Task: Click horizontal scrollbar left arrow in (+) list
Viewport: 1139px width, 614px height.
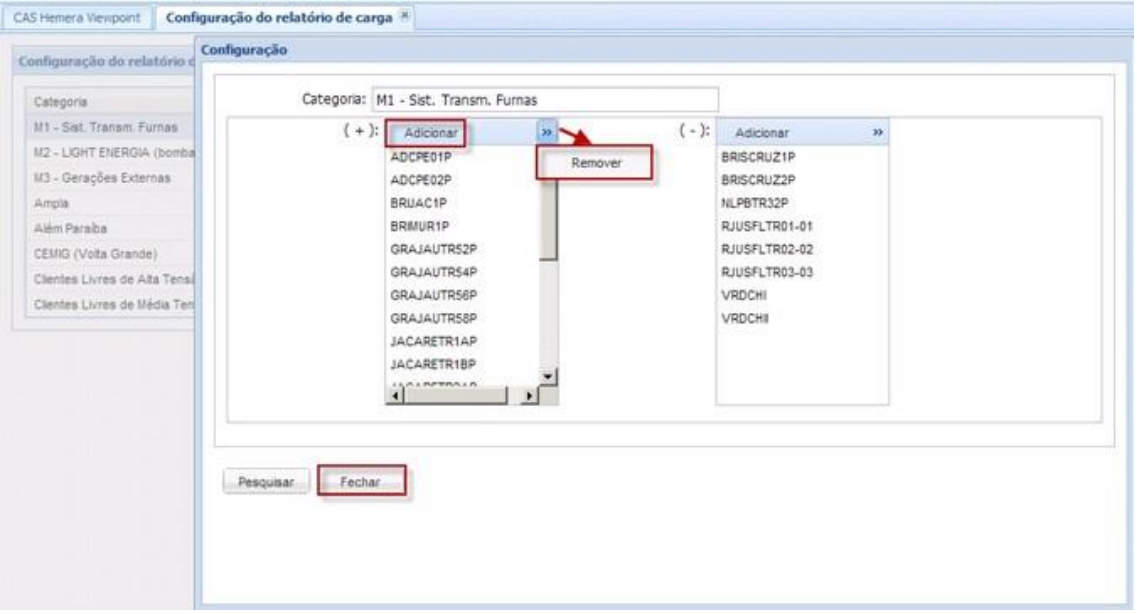Action: point(394,397)
